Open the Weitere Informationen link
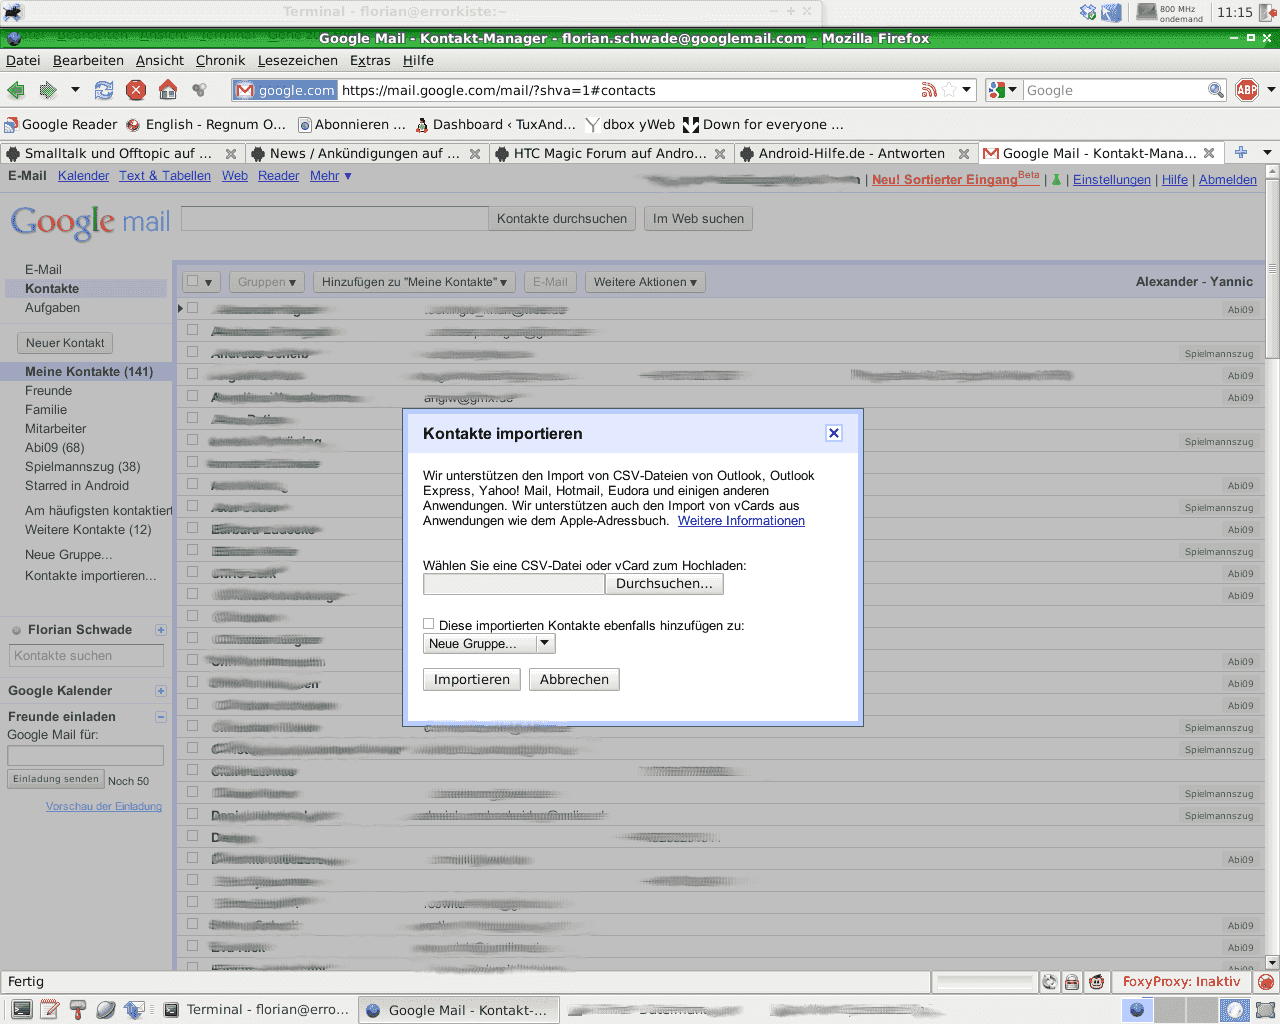 click(741, 521)
